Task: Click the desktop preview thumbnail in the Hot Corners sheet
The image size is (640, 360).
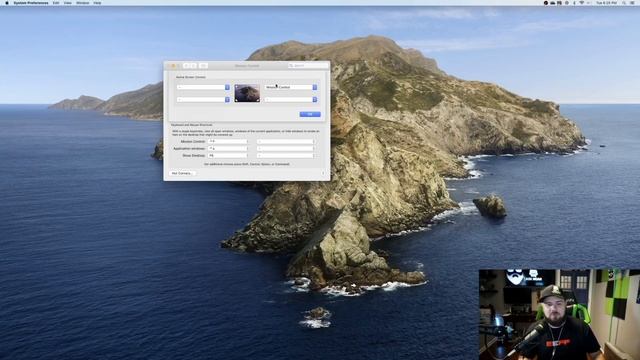Action: tap(247, 93)
